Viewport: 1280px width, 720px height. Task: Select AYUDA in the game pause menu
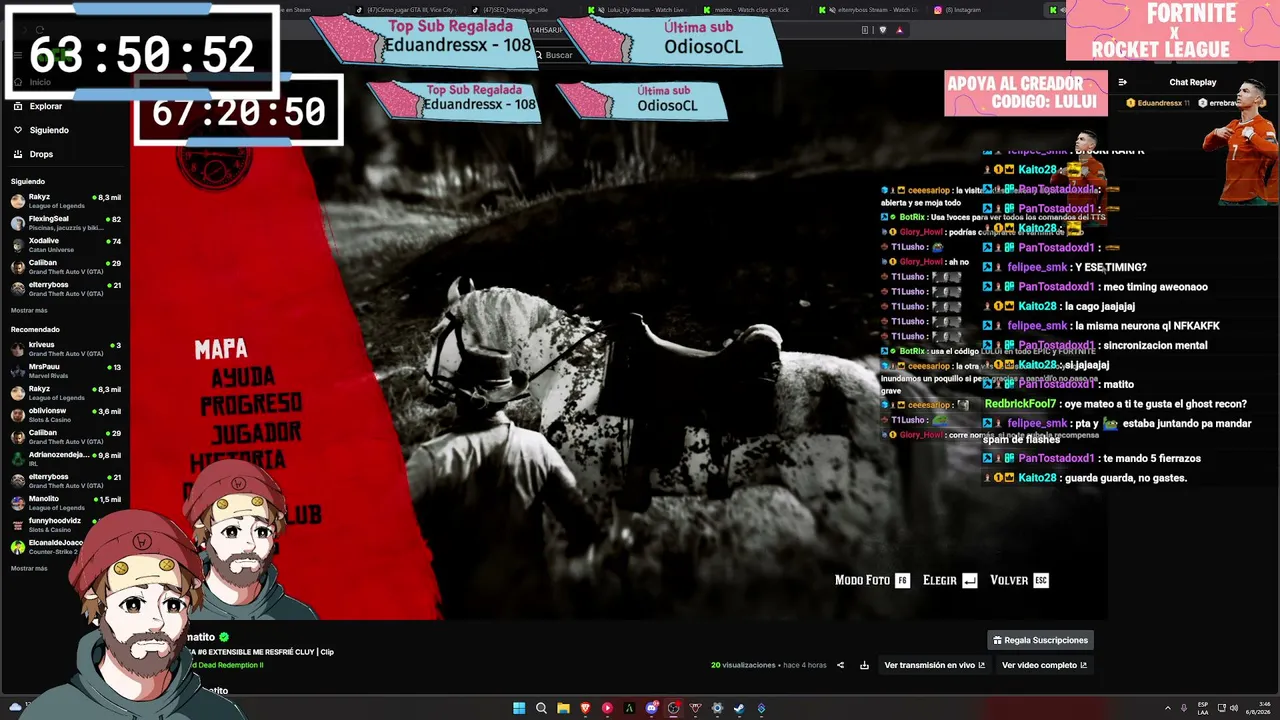(243, 378)
